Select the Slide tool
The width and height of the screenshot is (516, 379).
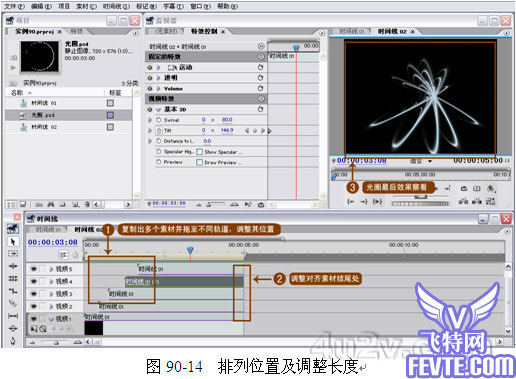(x=13, y=328)
